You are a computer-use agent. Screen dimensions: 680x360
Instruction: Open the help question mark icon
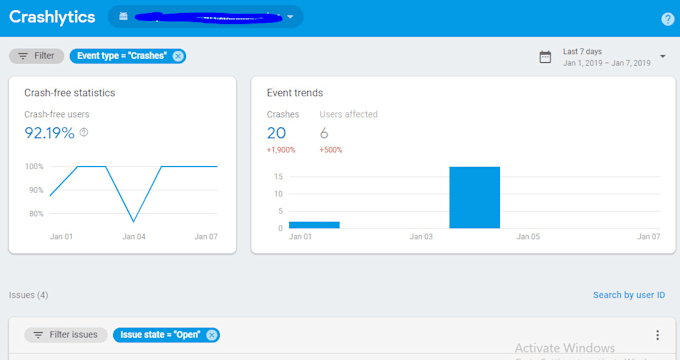click(x=667, y=19)
